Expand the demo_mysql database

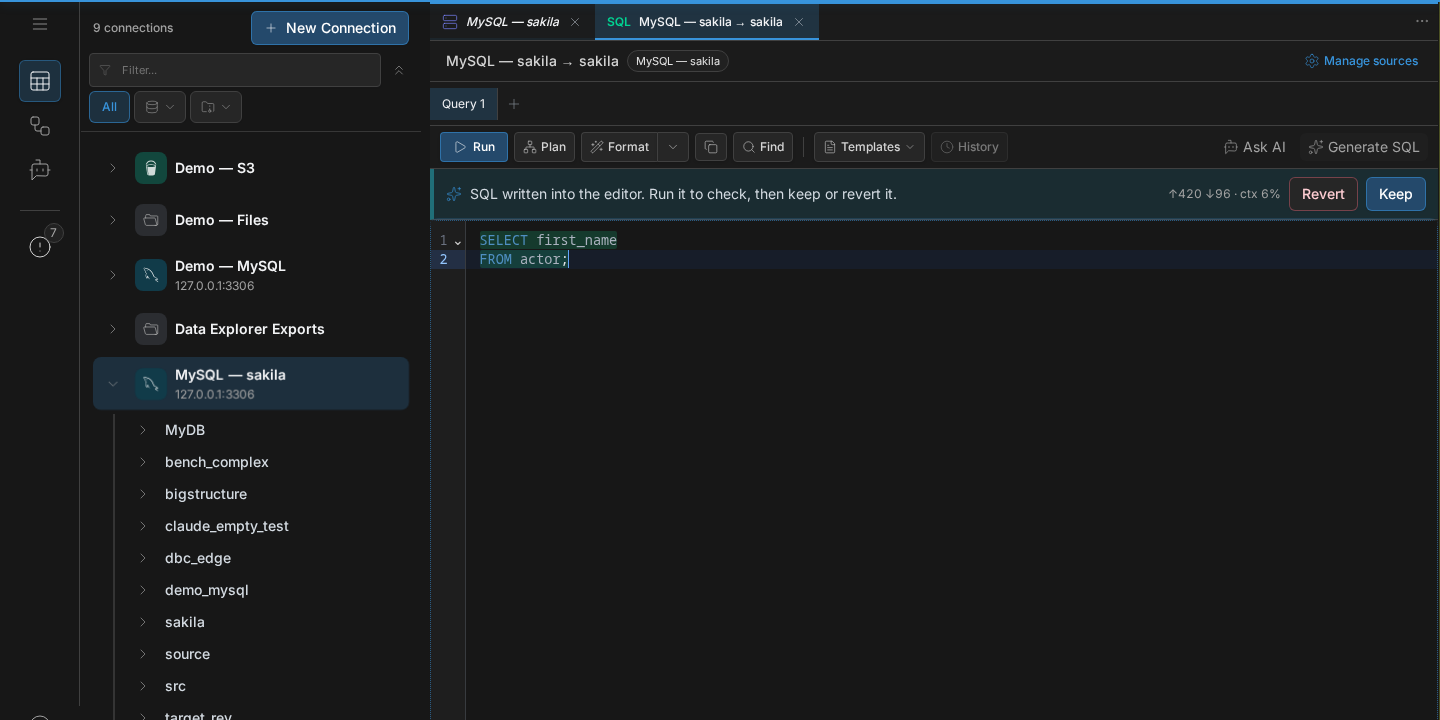(142, 590)
